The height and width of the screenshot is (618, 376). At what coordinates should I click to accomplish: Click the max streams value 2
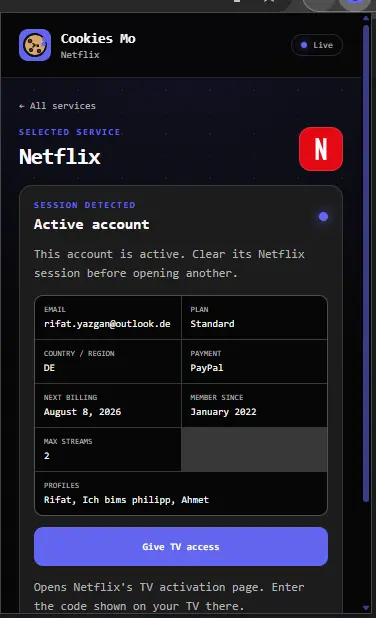pos(47,456)
